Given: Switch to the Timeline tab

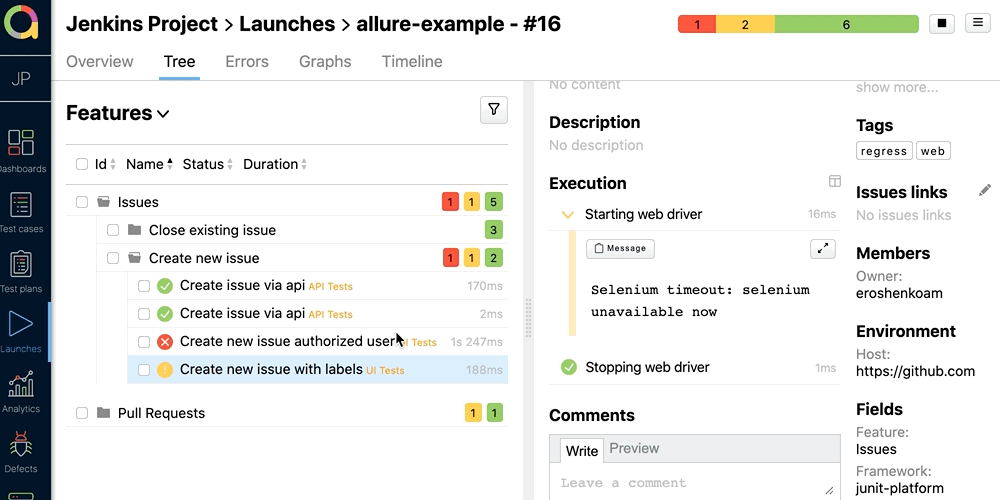Looking at the screenshot, I should 412,62.
